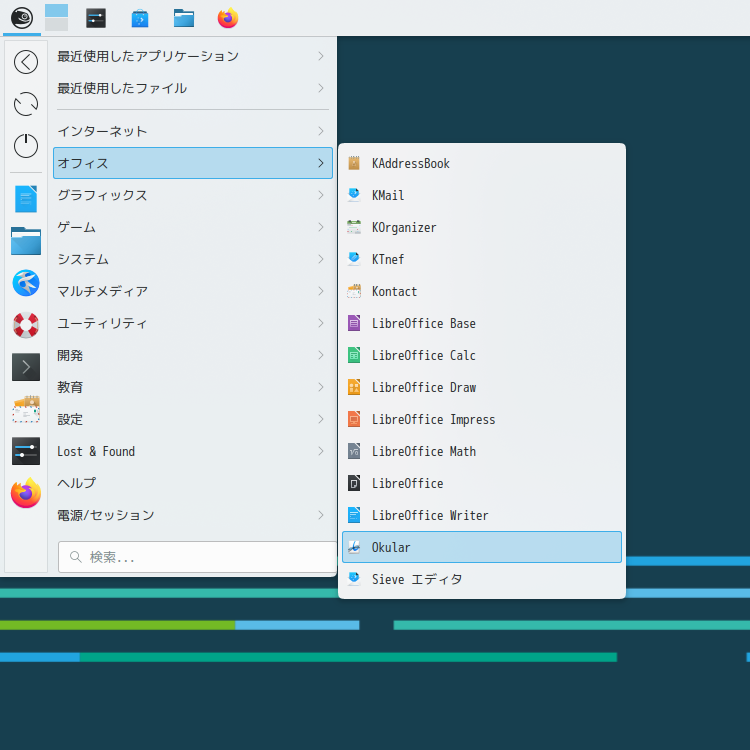Expand the ユーティリティ category arrow

(321, 323)
